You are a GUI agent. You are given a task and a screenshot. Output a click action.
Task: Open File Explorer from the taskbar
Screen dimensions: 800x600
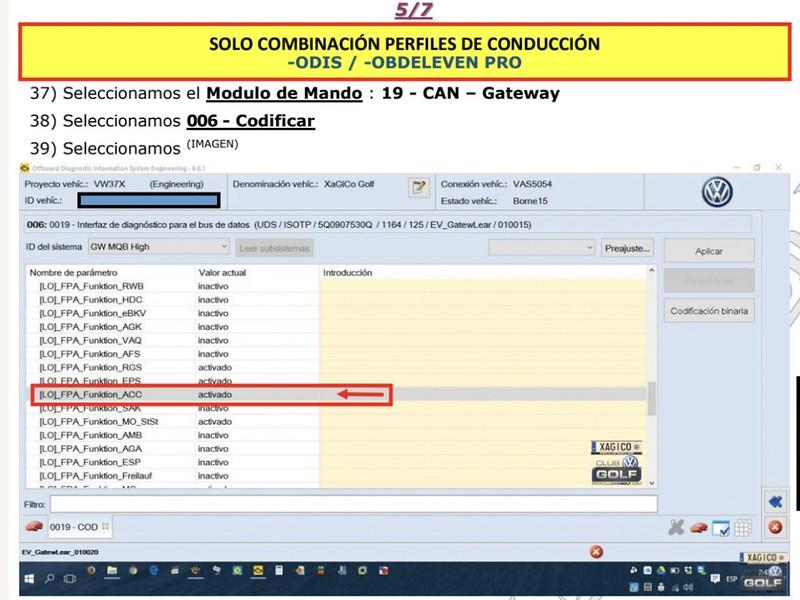pos(112,570)
